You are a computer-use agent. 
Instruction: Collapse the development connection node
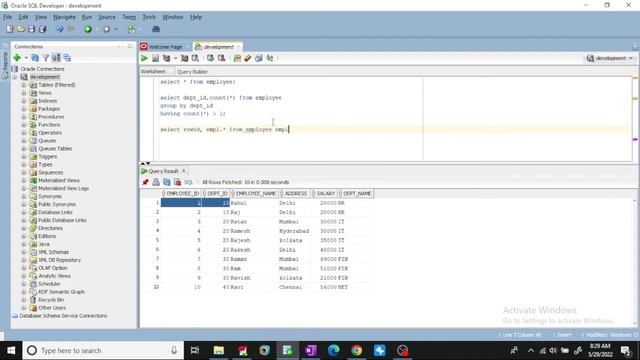pyautogui.click(x=15, y=77)
